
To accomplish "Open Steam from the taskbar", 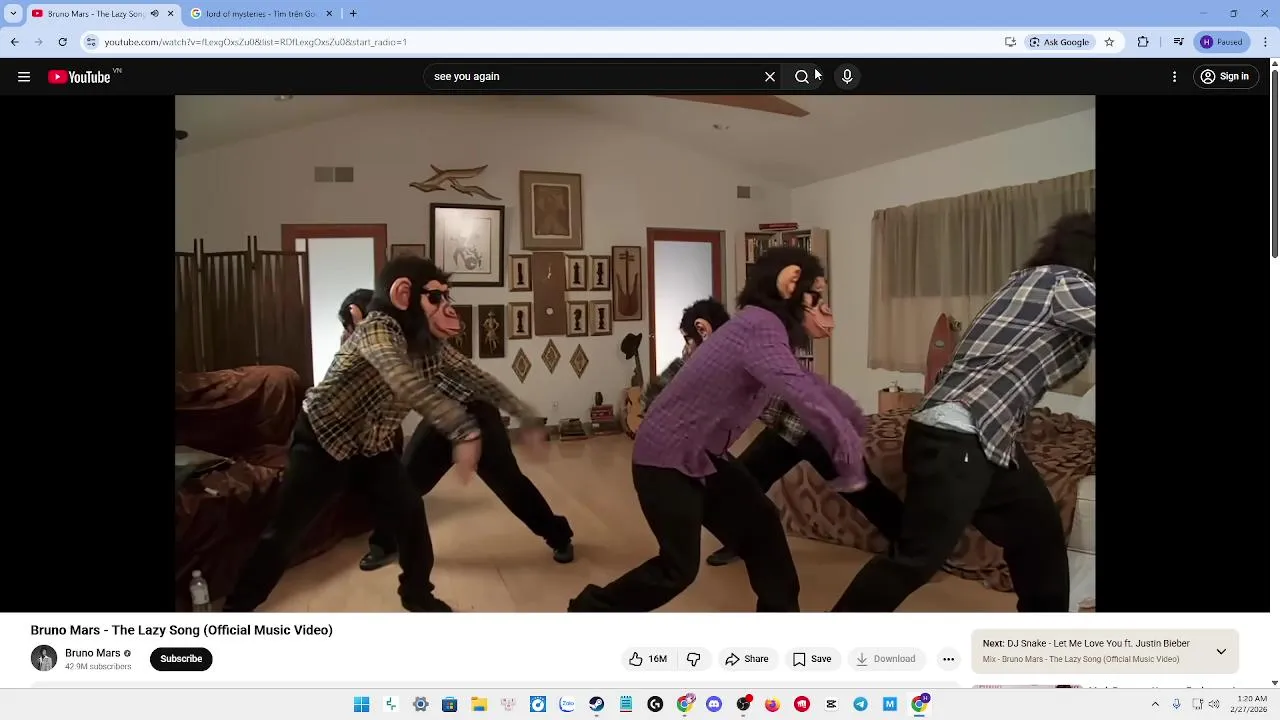I will coord(596,705).
